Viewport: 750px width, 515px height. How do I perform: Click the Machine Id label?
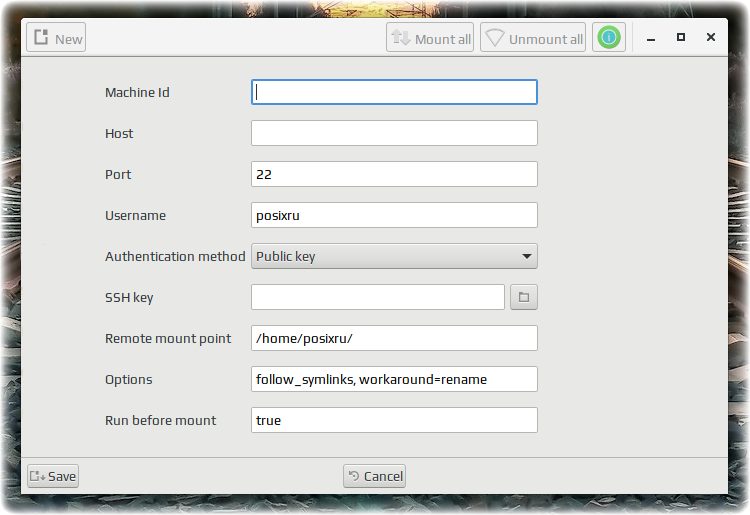tap(137, 92)
